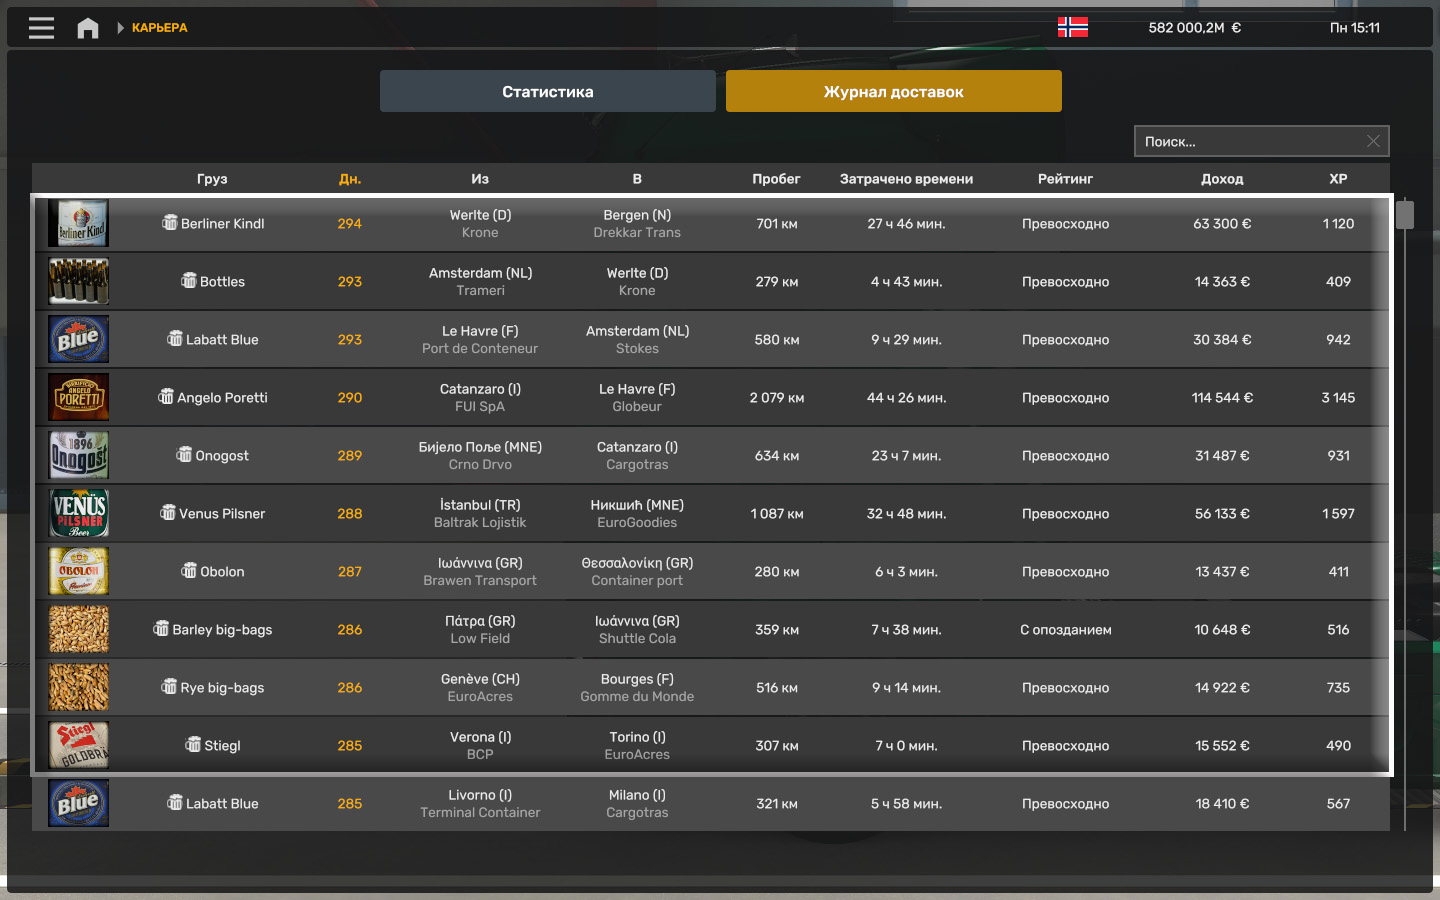Click the 582 000,2M € balance
Viewport: 1440px width, 900px height.
[x=1194, y=28]
